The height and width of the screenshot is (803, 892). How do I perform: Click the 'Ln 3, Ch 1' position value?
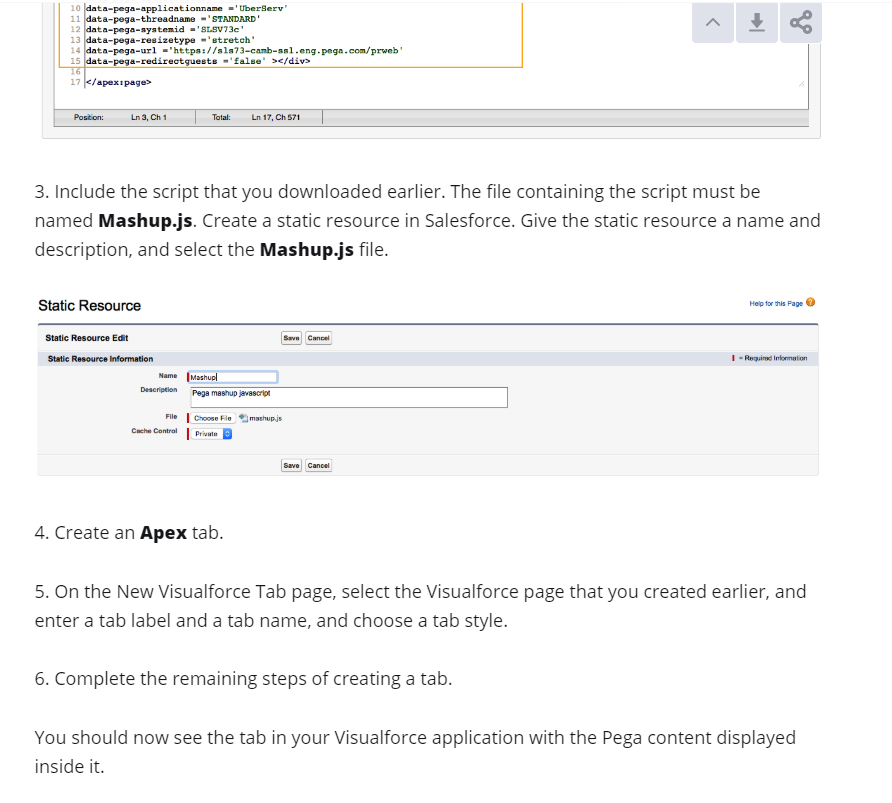pyautogui.click(x=149, y=117)
